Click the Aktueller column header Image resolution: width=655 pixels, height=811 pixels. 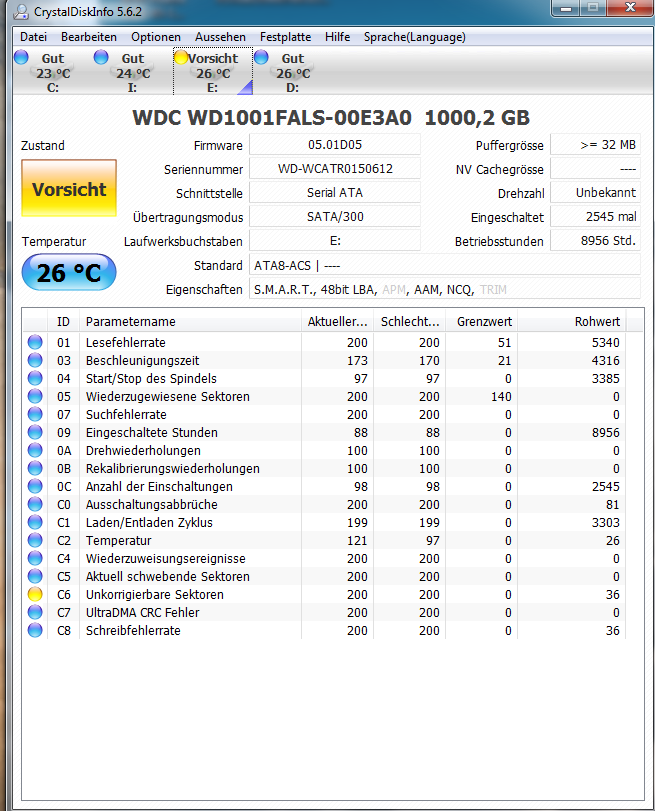coord(337,321)
